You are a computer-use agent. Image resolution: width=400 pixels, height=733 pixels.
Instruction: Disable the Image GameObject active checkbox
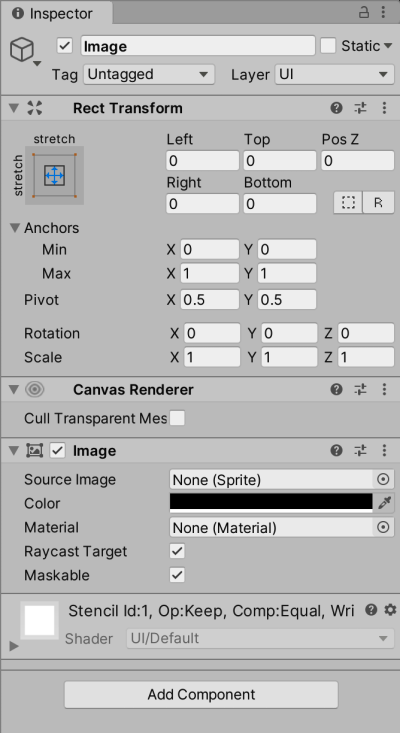click(64, 46)
